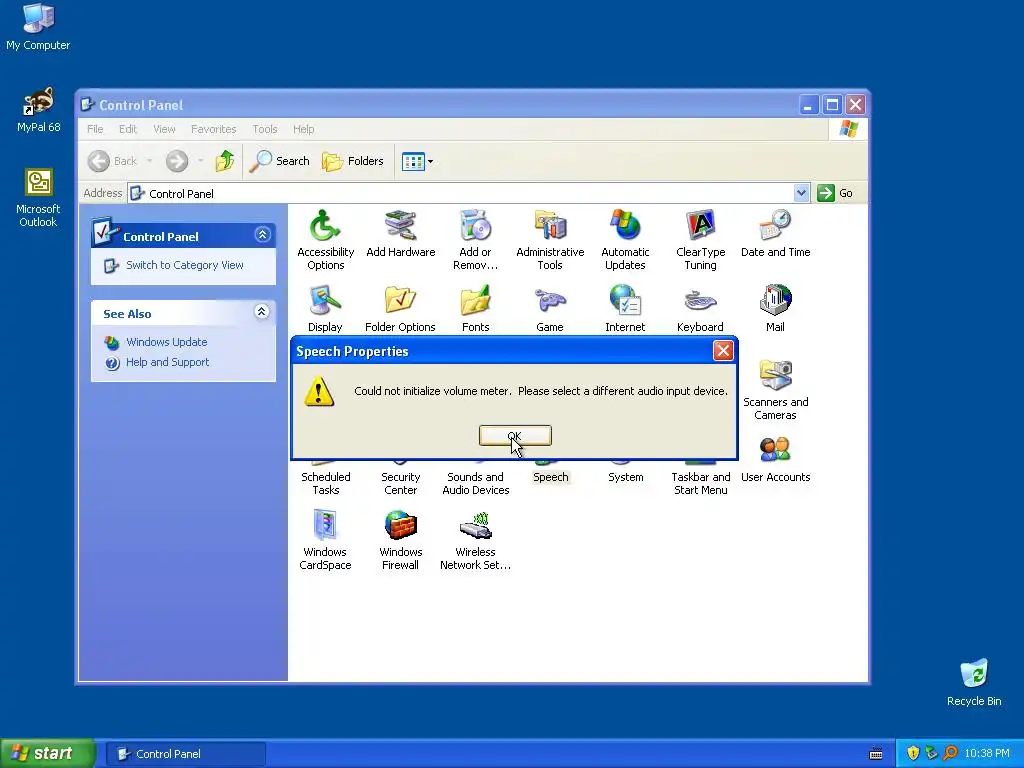Click OK in Speech Properties dialog

[515, 436]
